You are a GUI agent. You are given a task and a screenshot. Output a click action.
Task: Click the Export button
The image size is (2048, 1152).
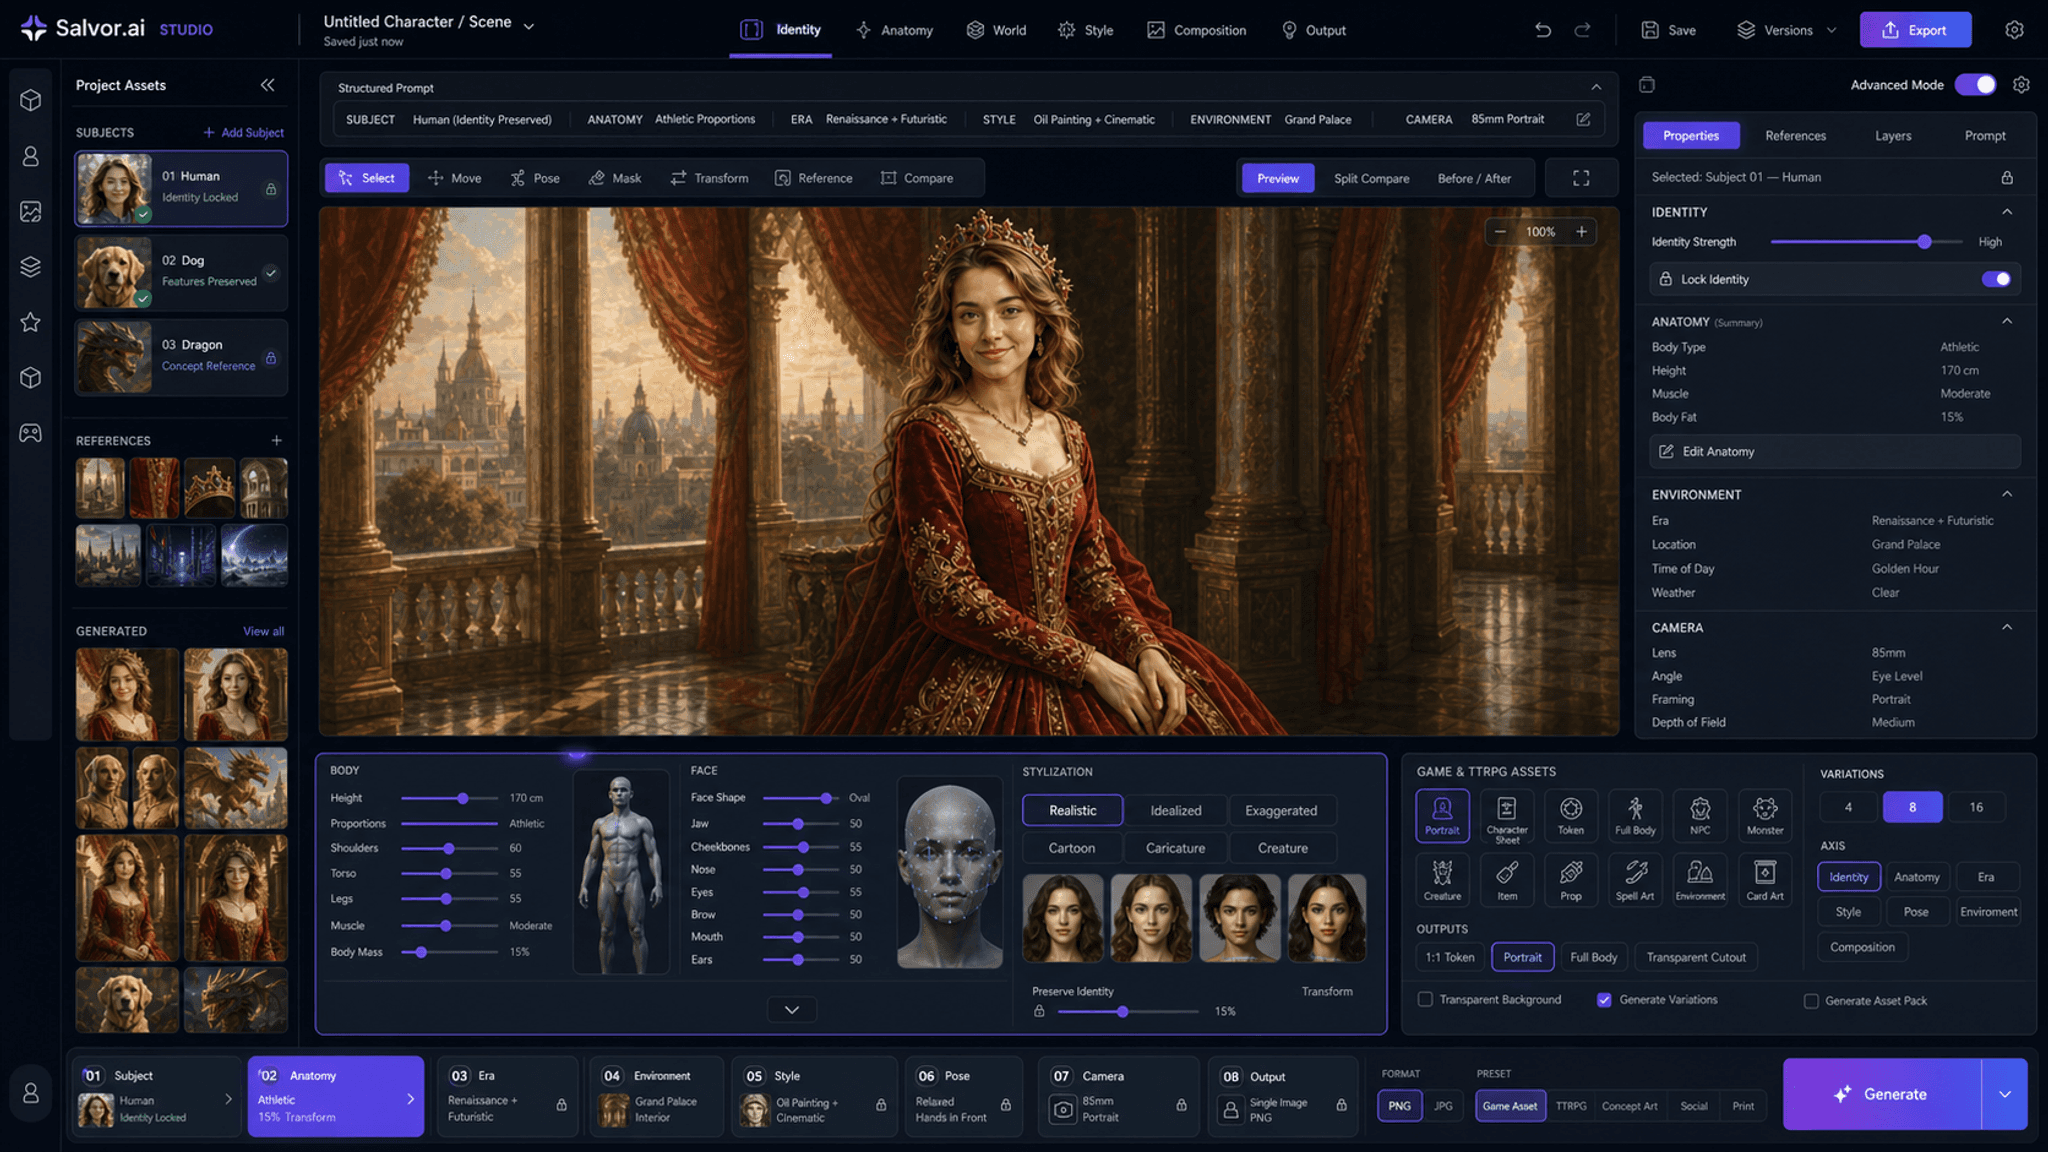click(x=1915, y=30)
